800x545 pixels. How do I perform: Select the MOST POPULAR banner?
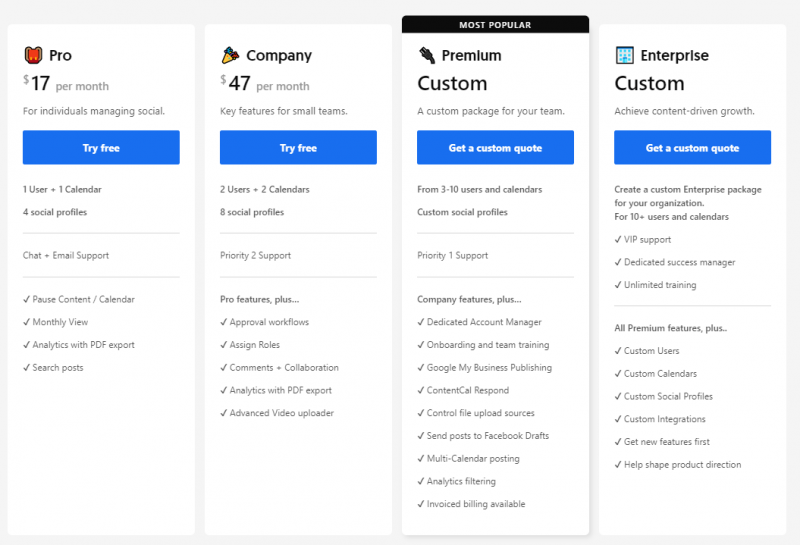pyautogui.click(x=495, y=24)
